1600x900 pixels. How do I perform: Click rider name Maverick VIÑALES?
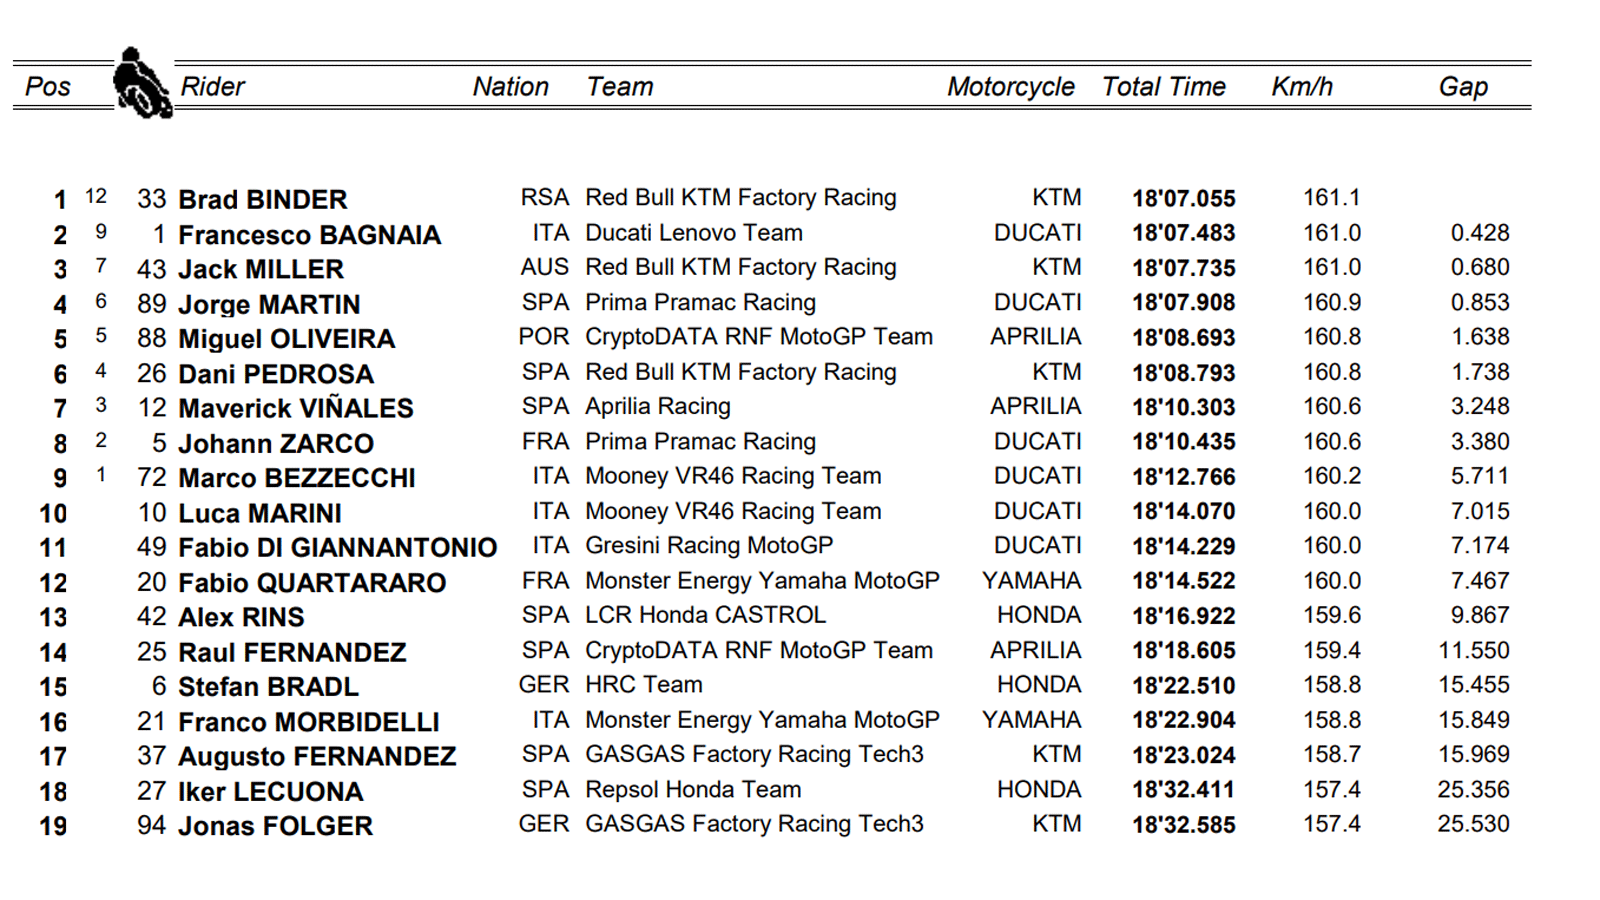tap(296, 408)
